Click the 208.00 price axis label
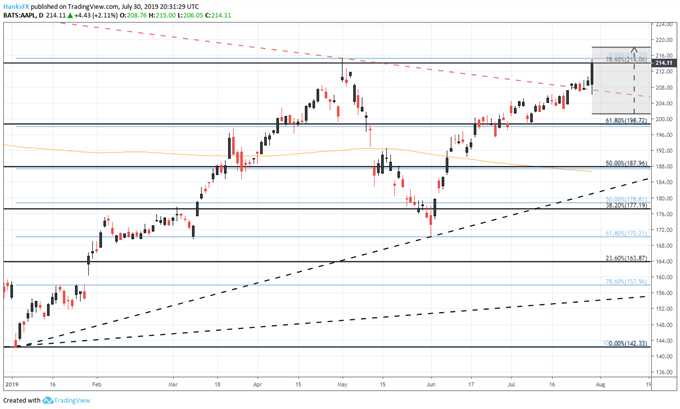680x409 pixels. click(666, 88)
